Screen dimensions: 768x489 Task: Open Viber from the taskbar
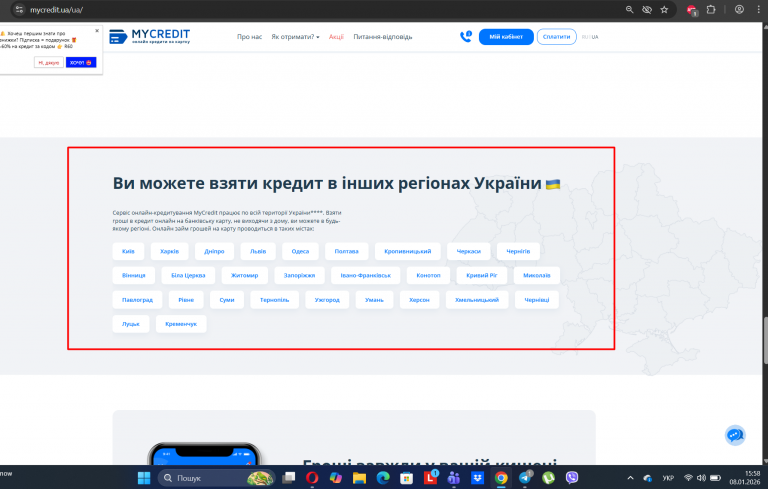tap(572, 478)
